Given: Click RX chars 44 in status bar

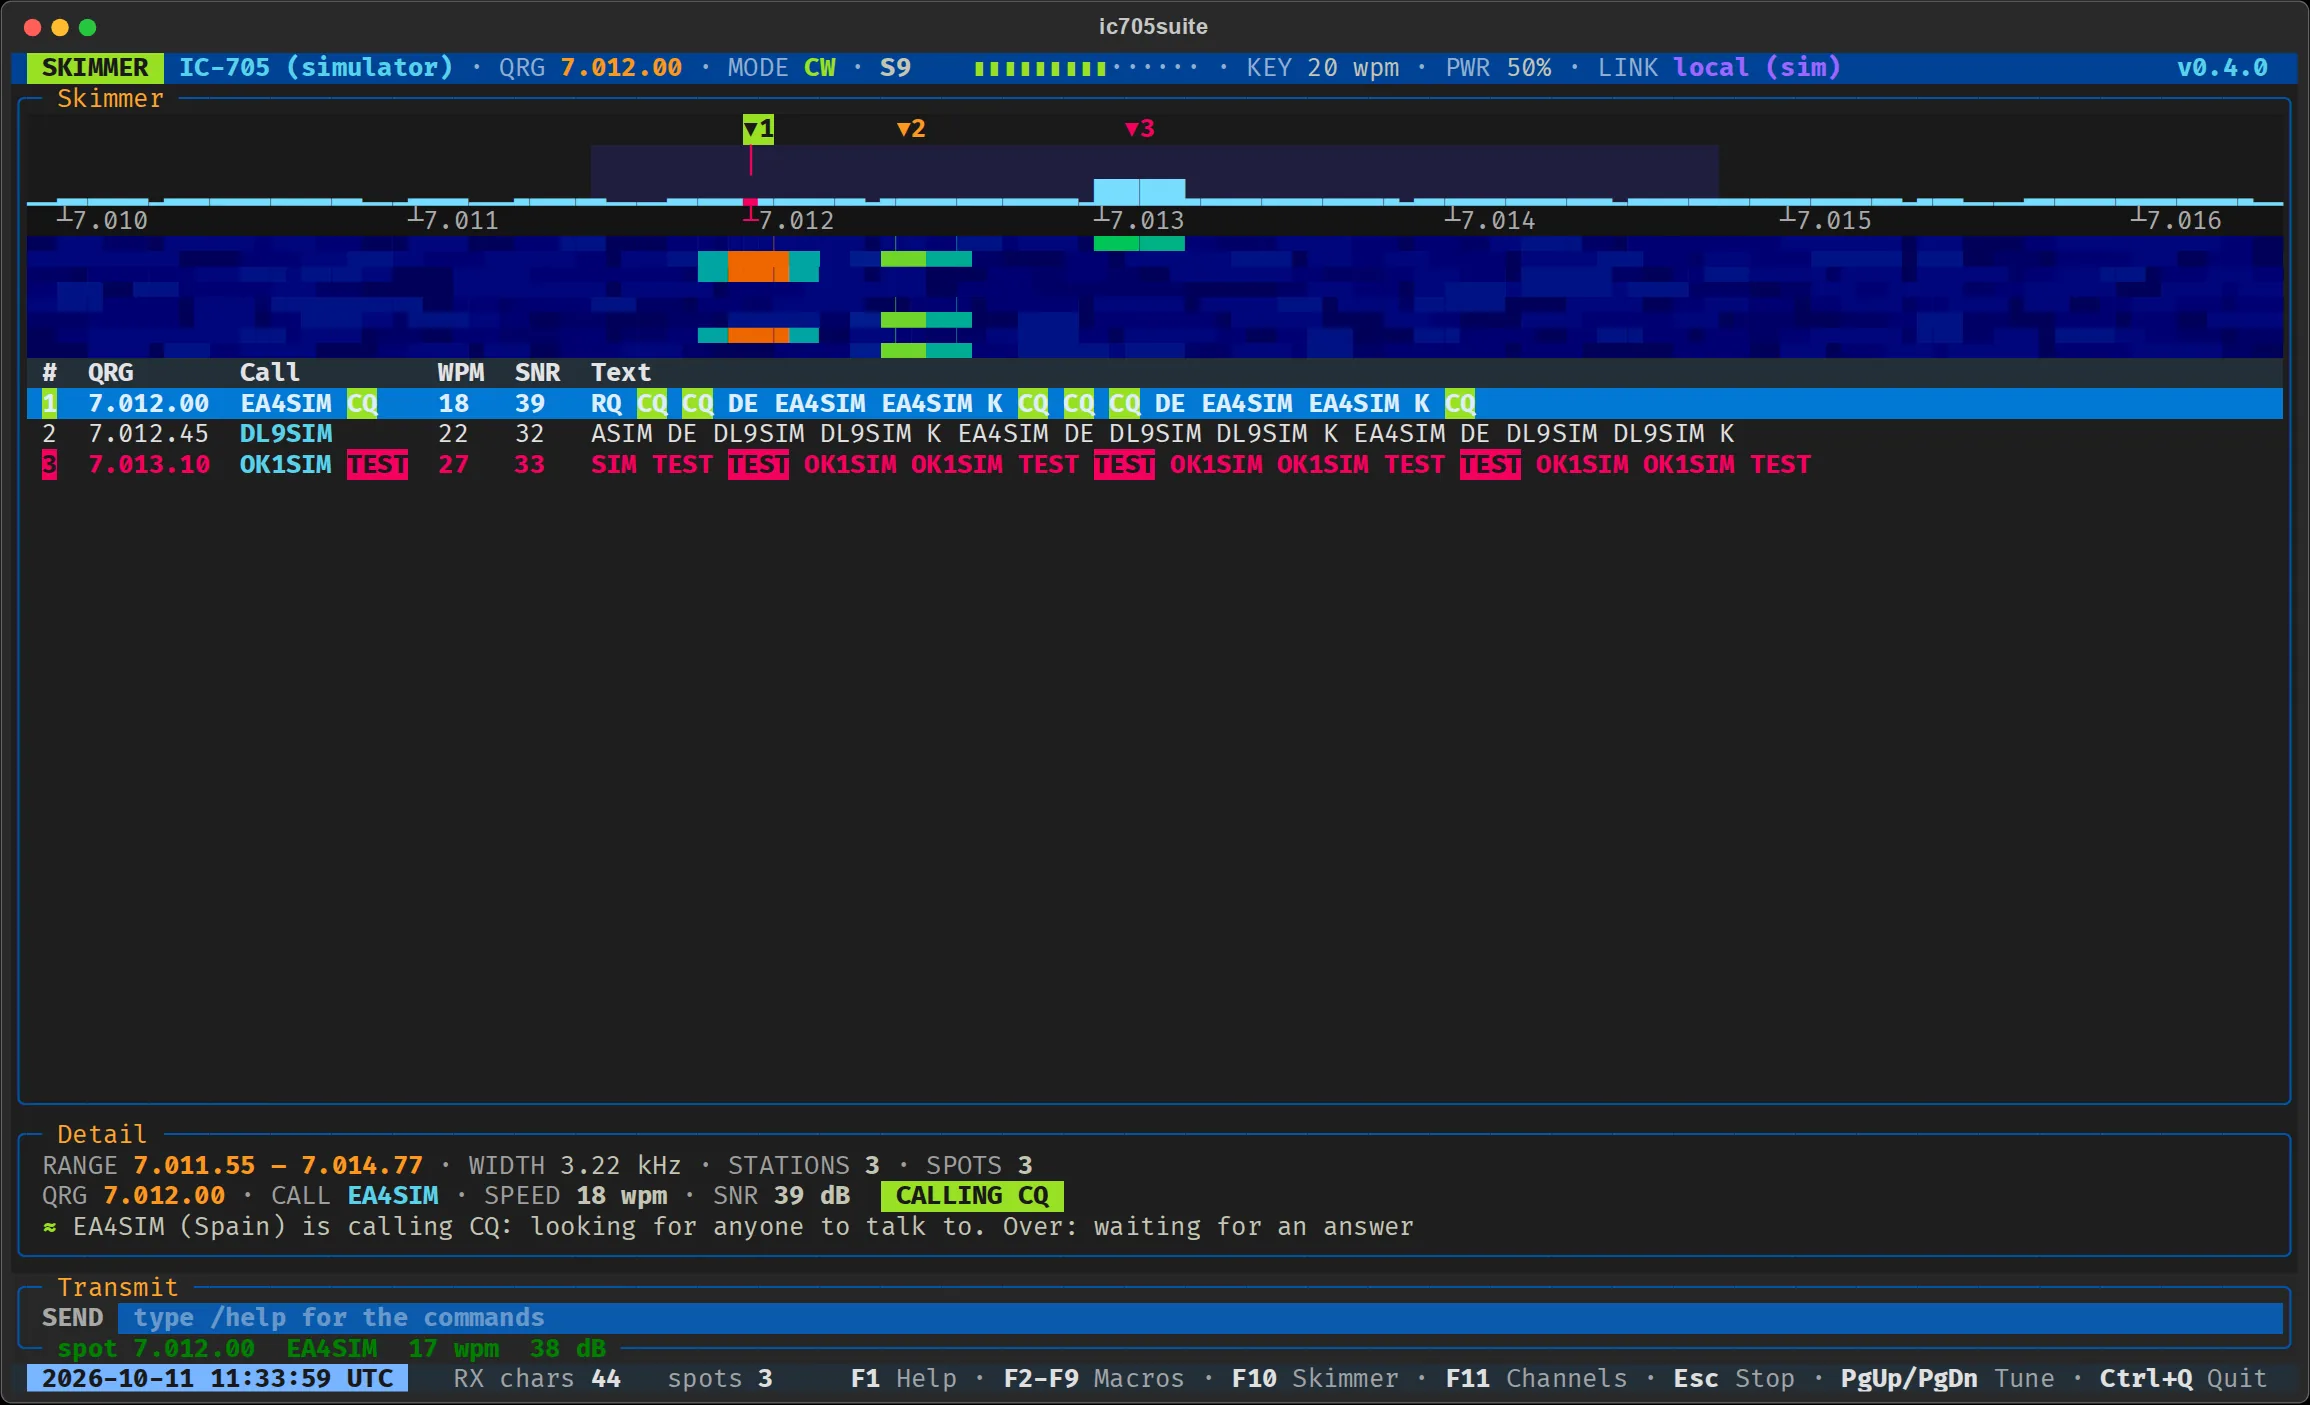Looking at the screenshot, I should (x=537, y=1378).
